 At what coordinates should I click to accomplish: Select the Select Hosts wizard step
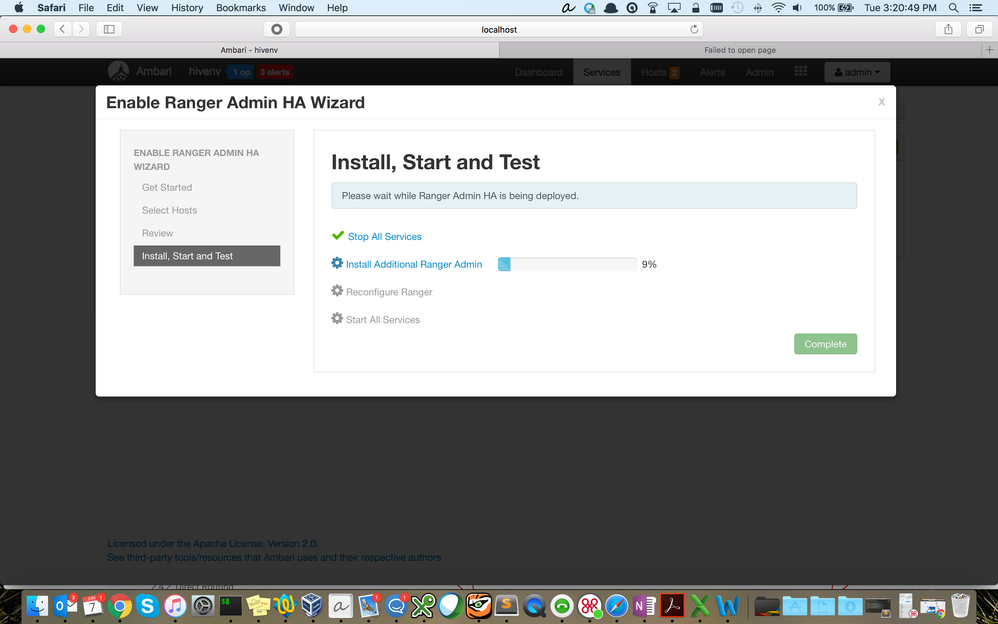[169, 210]
